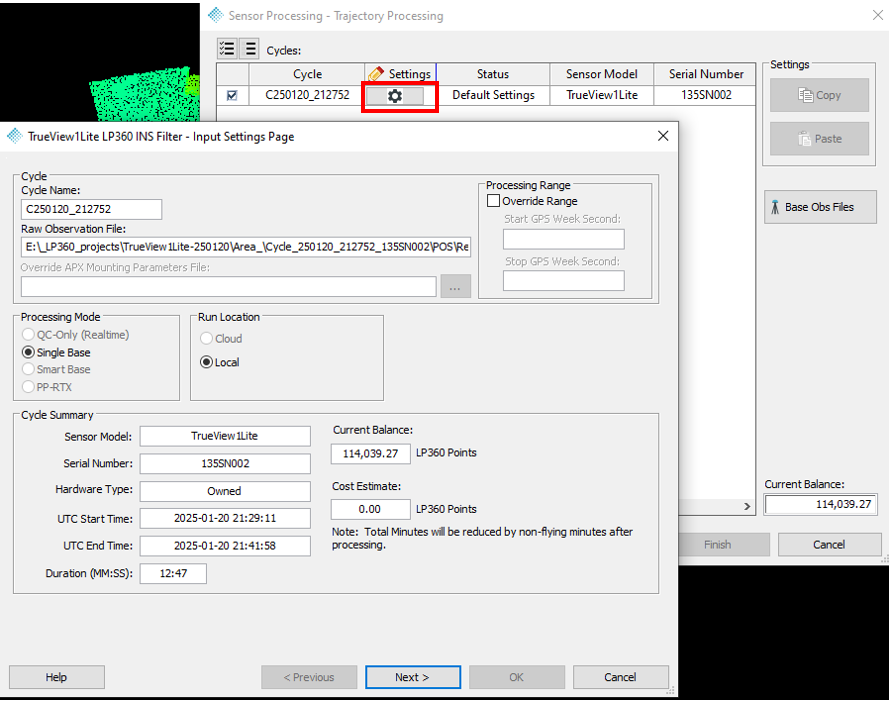Click the OK button in INS Filter dialog
The height and width of the screenshot is (701, 889).
pyautogui.click(x=517, y=677)
